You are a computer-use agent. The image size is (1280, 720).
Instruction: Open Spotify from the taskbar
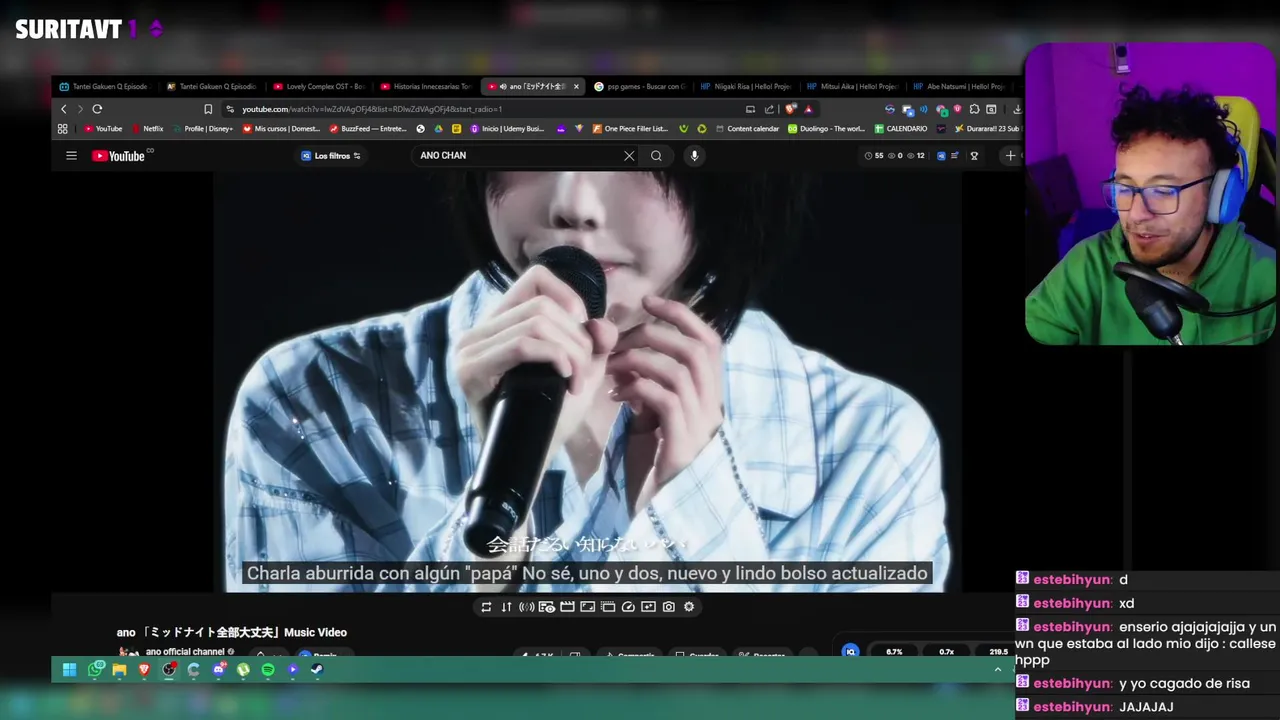[268, 670]
